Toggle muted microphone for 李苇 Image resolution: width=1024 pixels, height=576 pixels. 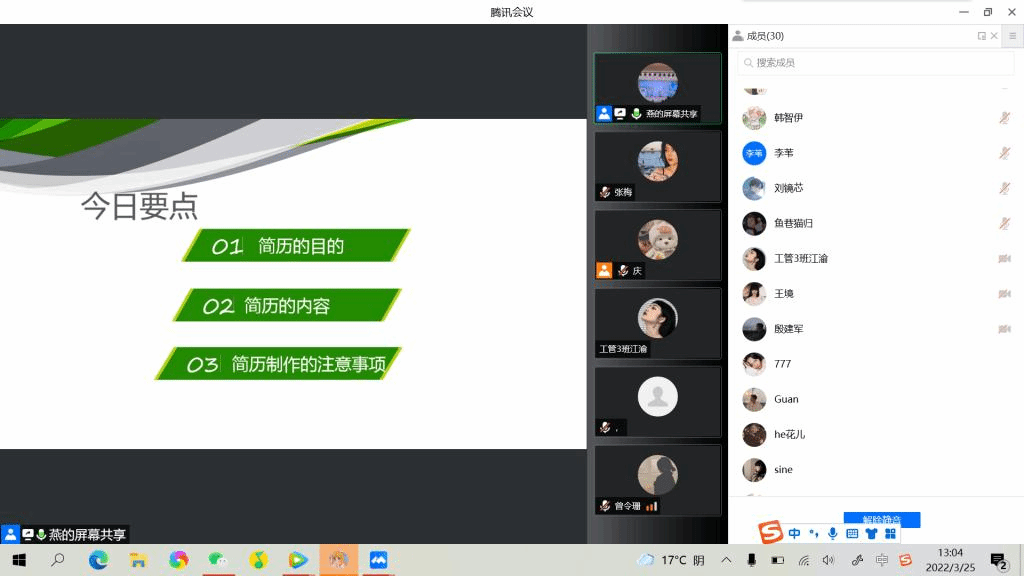click(x=1004, y=153)
